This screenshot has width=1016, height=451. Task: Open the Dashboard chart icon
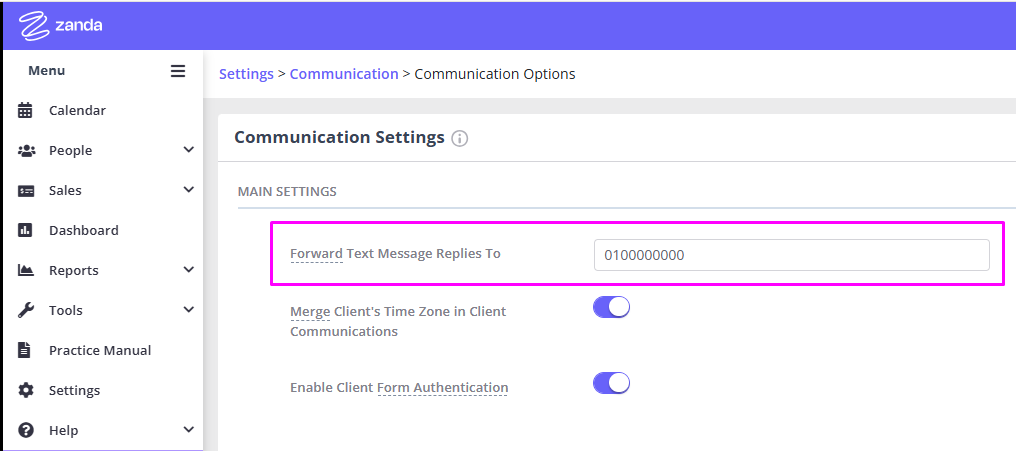[25, 231]
